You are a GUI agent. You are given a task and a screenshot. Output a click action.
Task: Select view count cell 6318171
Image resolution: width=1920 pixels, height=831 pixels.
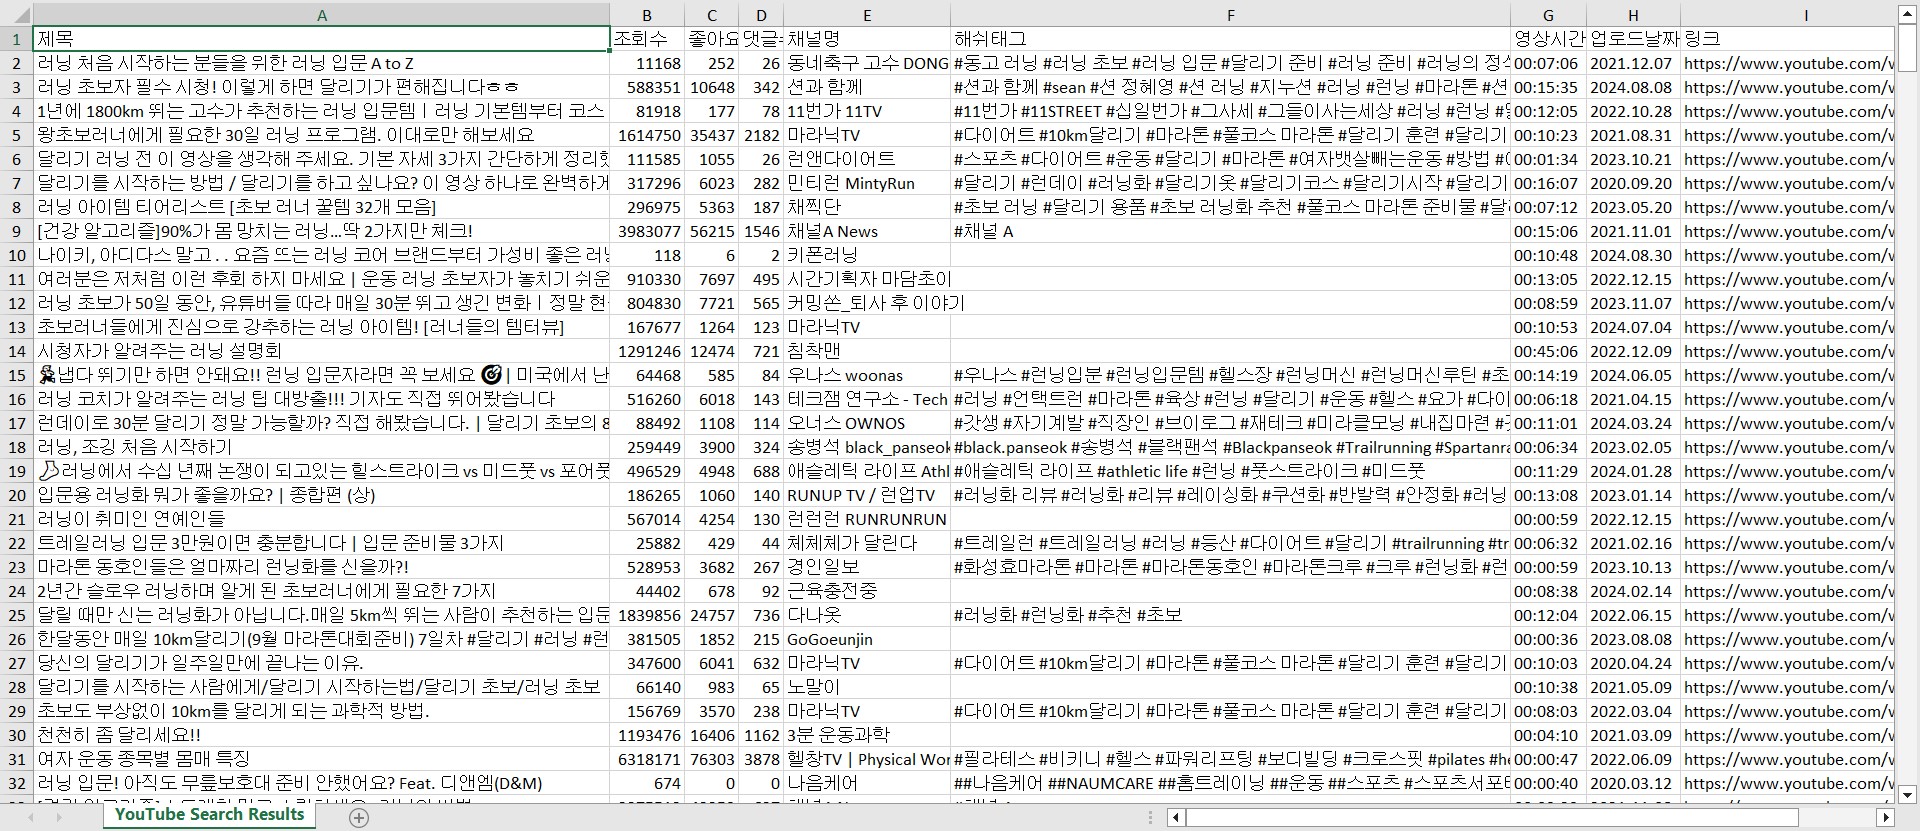click(x=647, y=759)
